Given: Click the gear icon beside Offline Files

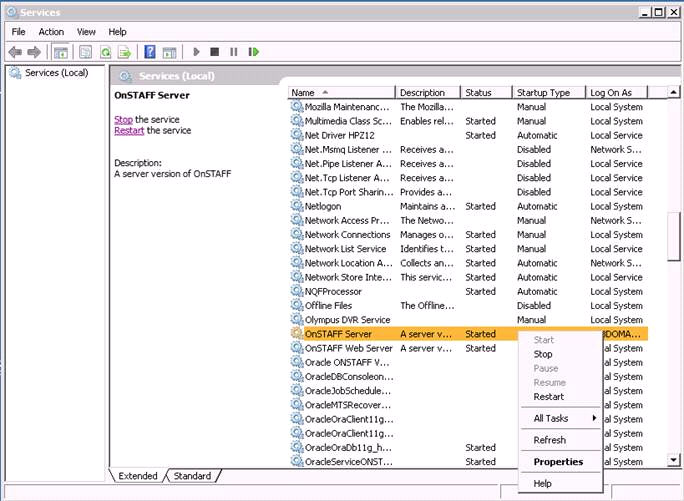Looking at the screenshot, I should pyautogui.click(x=297, y=305).
